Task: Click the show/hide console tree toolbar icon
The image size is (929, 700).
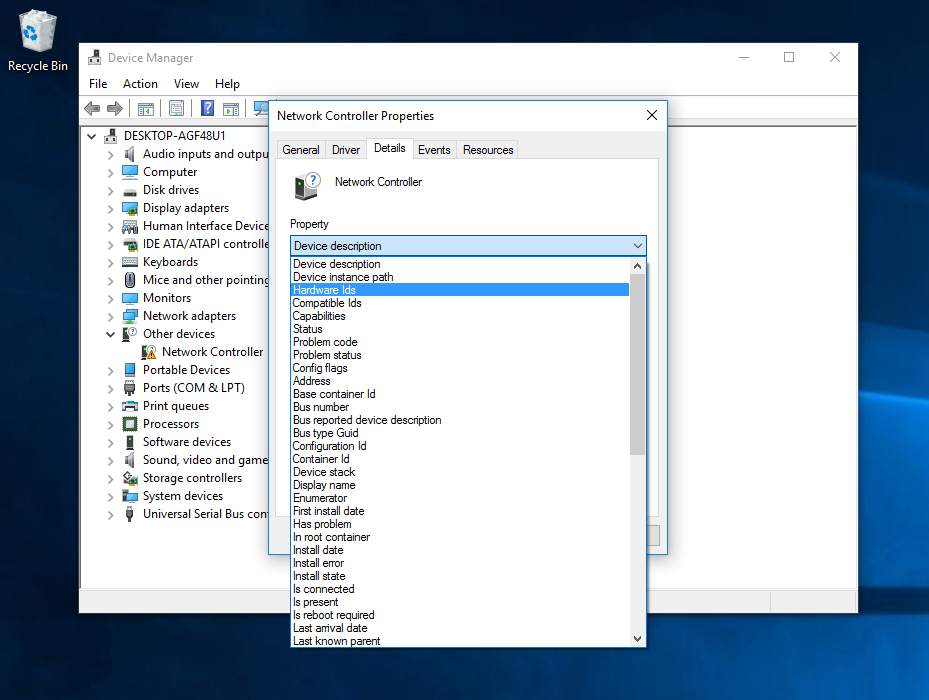Action: coord(146,108)
